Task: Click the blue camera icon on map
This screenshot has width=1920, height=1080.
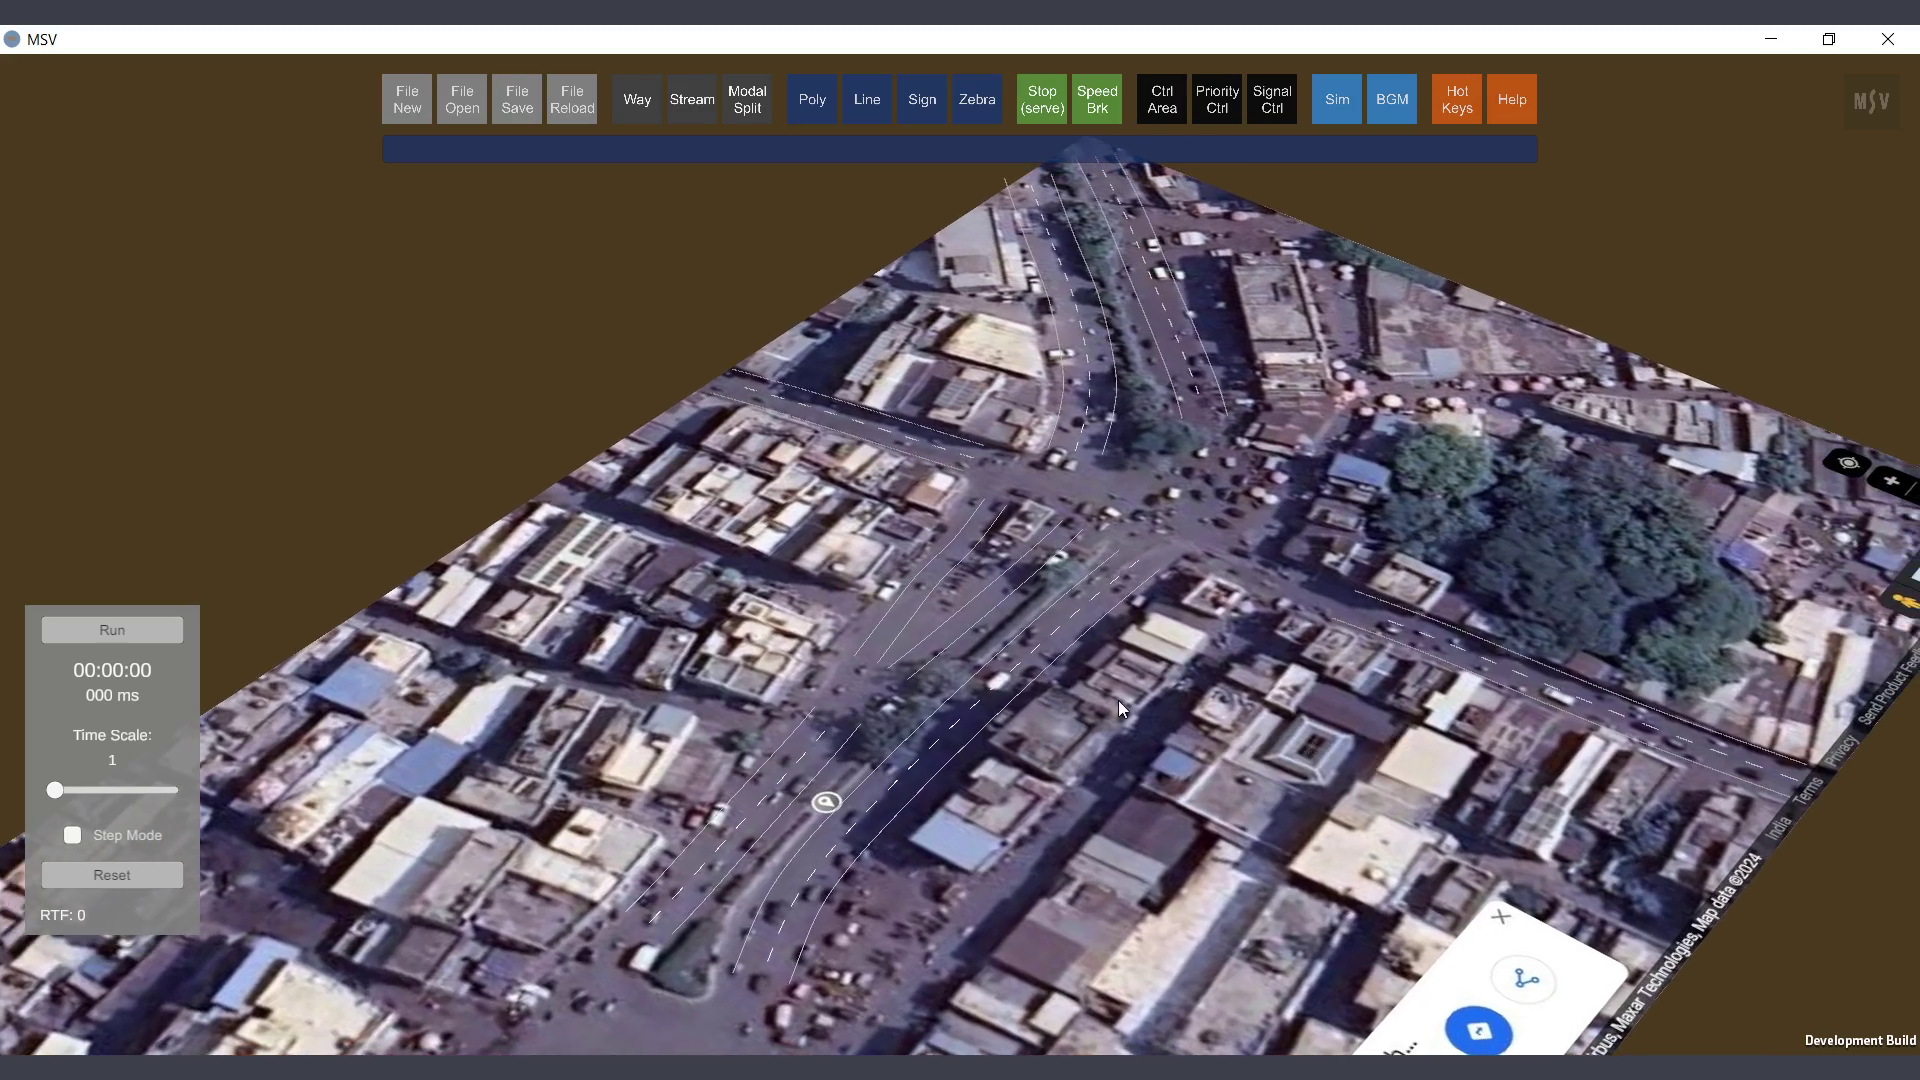Action: point(1479,1031)
